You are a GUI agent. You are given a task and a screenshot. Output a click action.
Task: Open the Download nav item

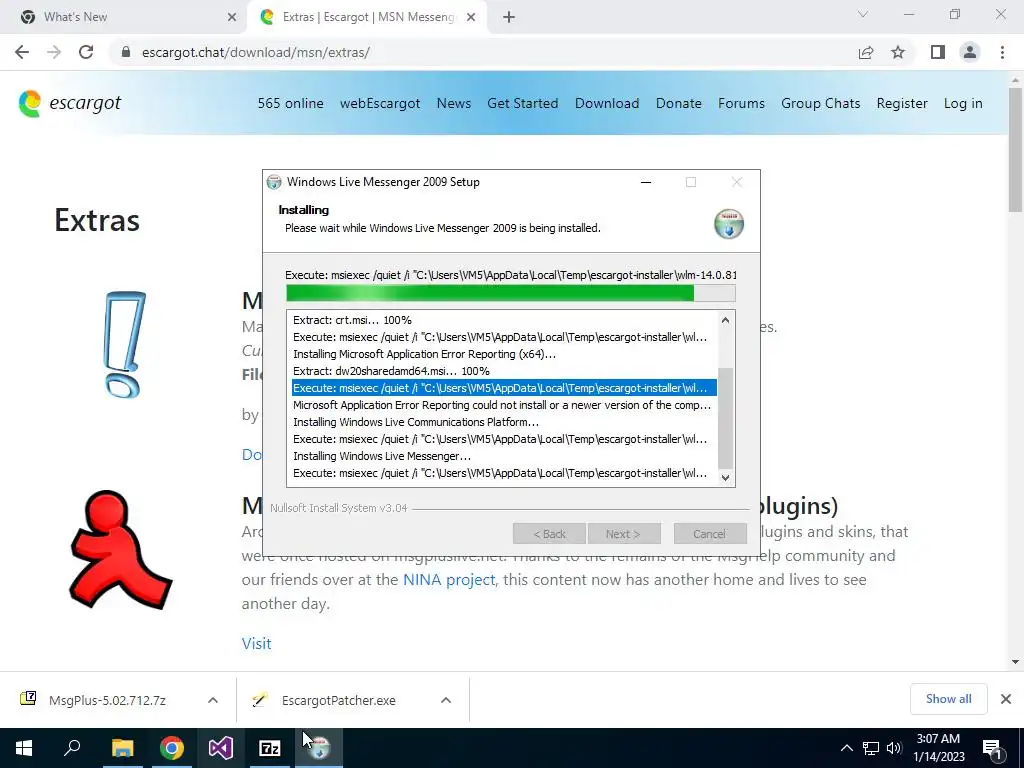tap(607, 103)
